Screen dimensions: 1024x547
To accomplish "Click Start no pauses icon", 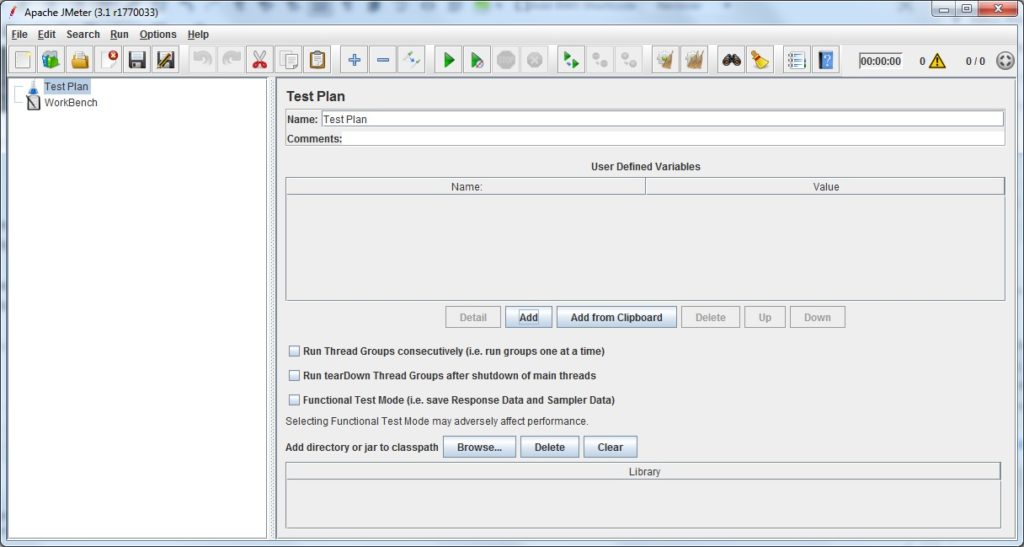I will point(477,61).
